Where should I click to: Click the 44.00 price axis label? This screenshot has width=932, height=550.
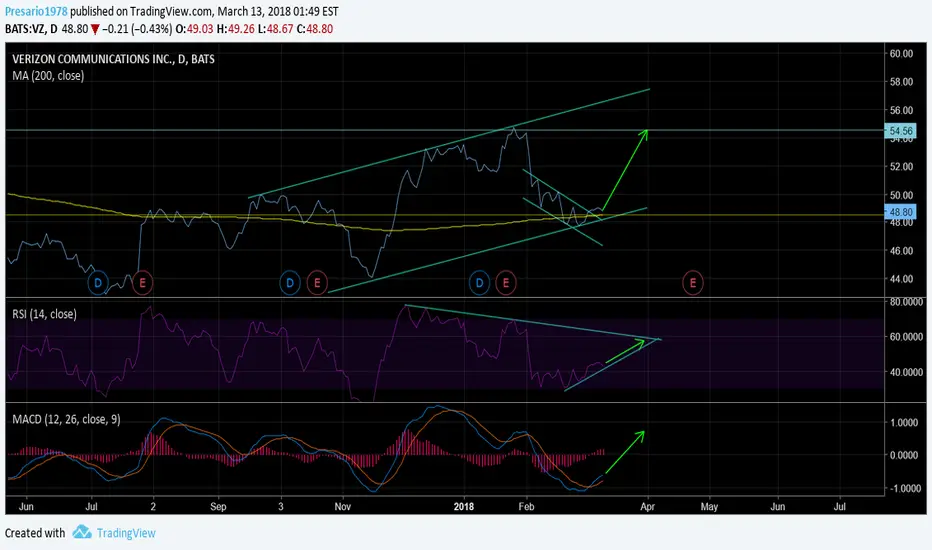[901, 278]
